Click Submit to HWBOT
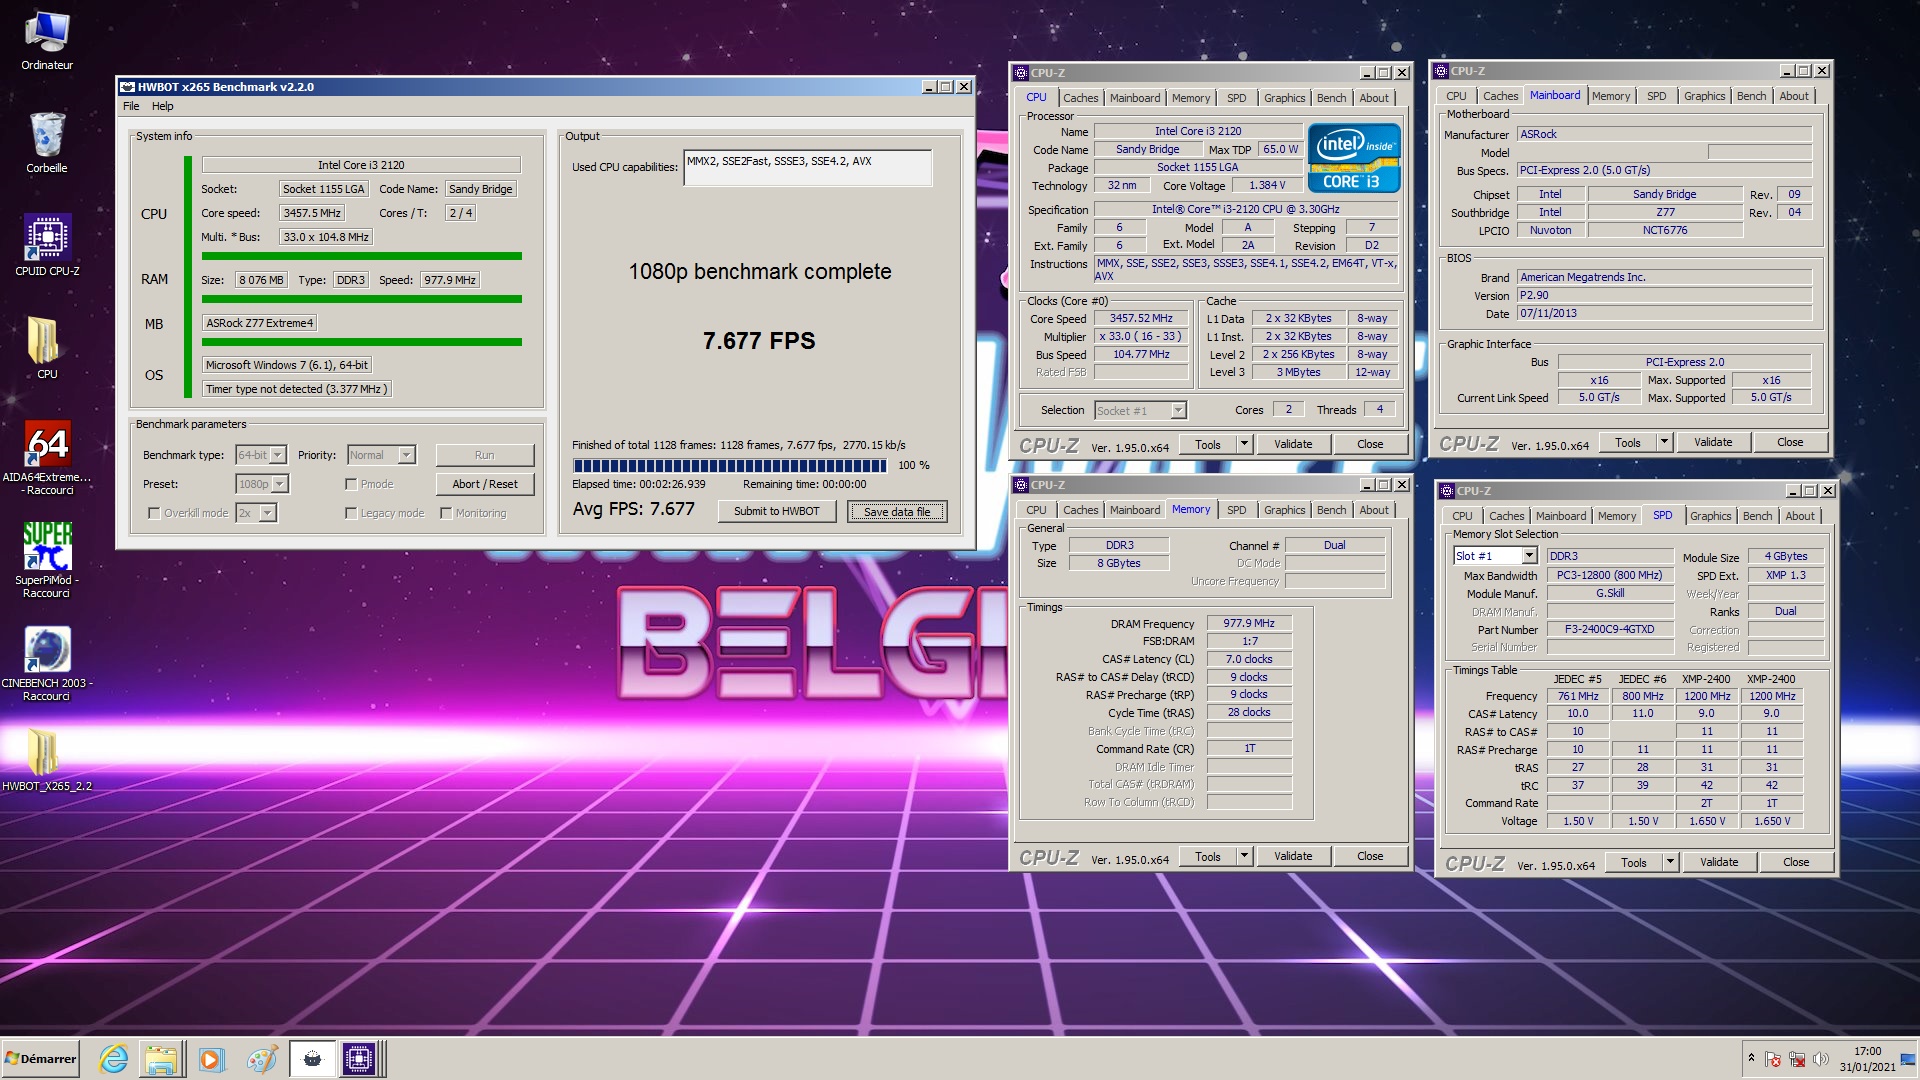The width and height of the screenshot is (1920, 1080). [x=776, y=511]
